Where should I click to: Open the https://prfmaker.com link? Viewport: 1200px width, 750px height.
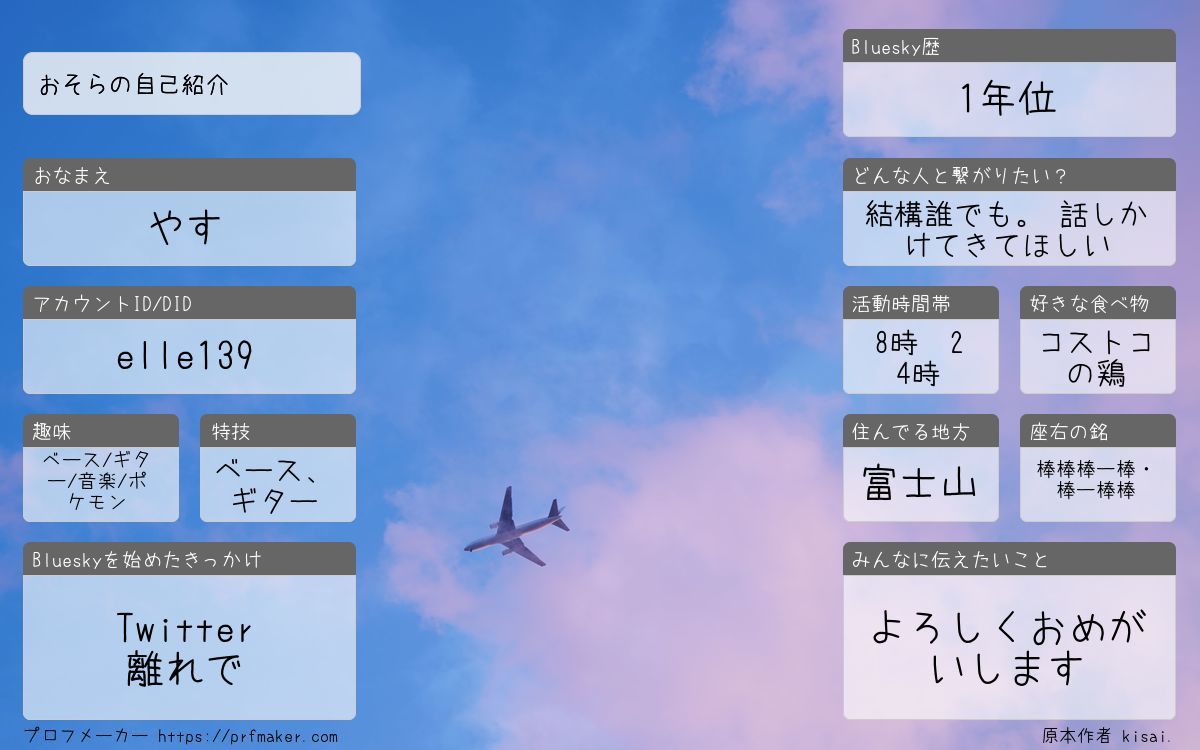[248, 737]
